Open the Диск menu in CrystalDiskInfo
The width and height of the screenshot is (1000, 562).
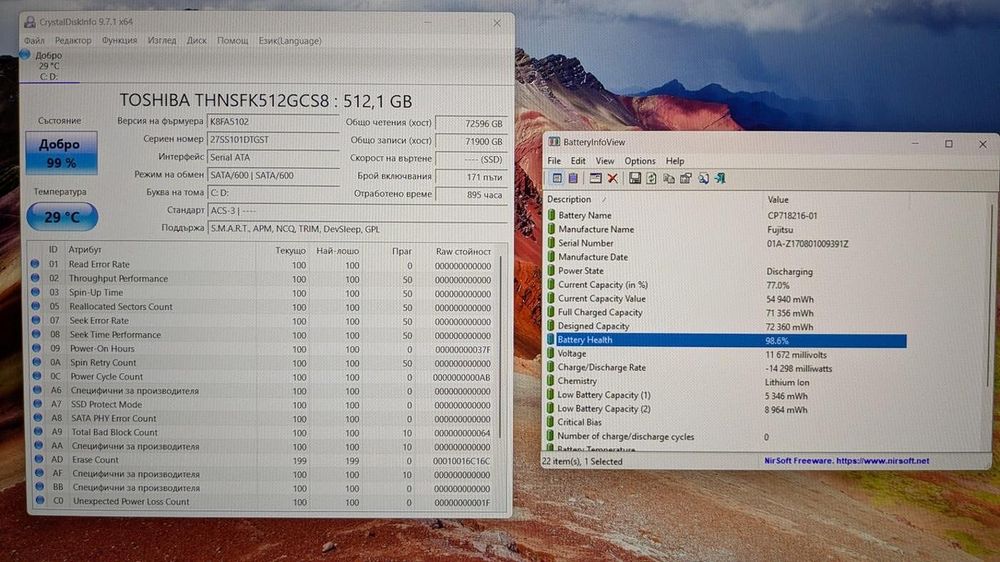(x=196, y=40)
